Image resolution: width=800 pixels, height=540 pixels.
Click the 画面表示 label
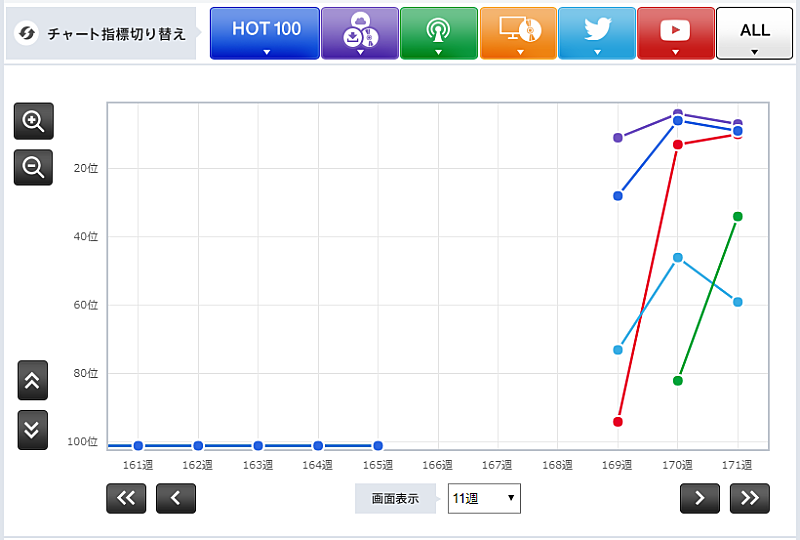(x=395, y=497)
